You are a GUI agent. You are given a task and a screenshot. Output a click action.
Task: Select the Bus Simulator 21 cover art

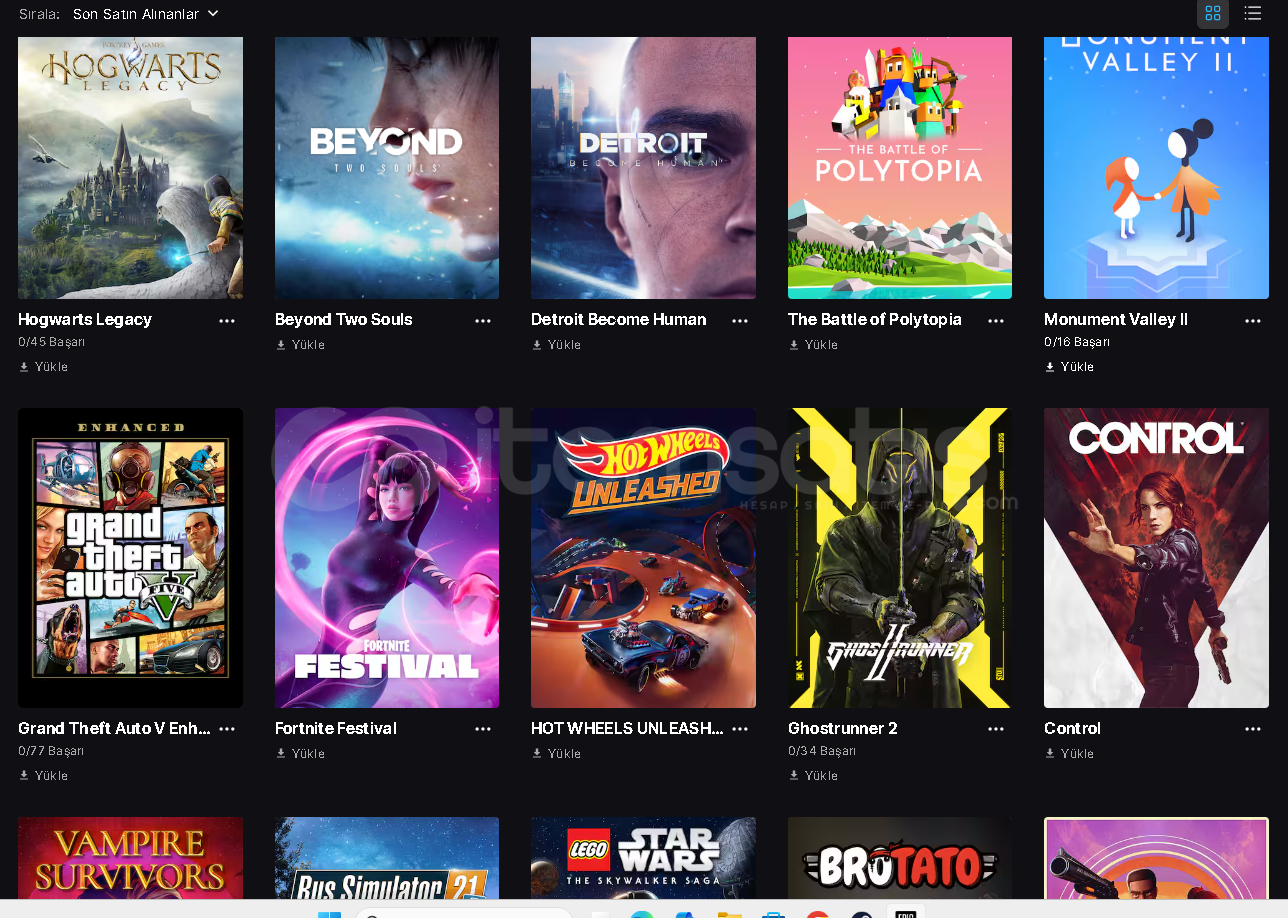(387, 858)
